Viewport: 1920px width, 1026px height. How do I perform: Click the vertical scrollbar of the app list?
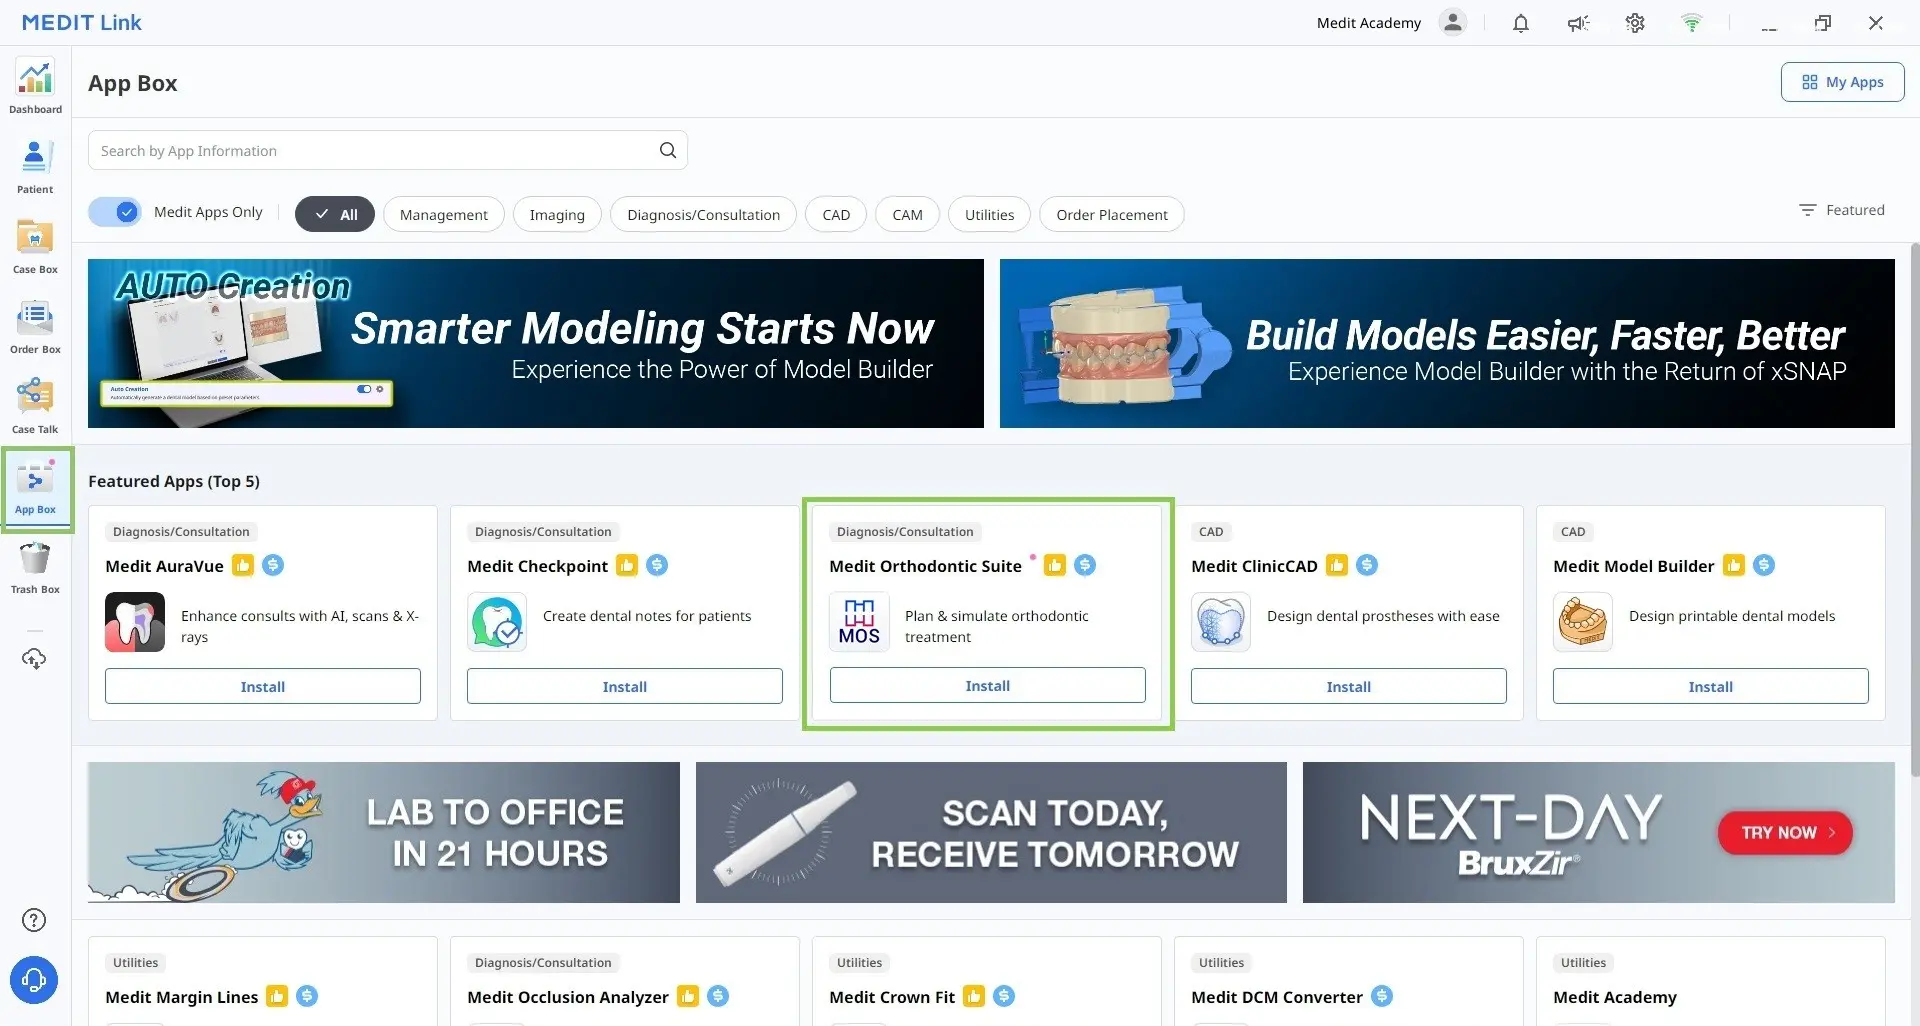tap(1914, 510)
